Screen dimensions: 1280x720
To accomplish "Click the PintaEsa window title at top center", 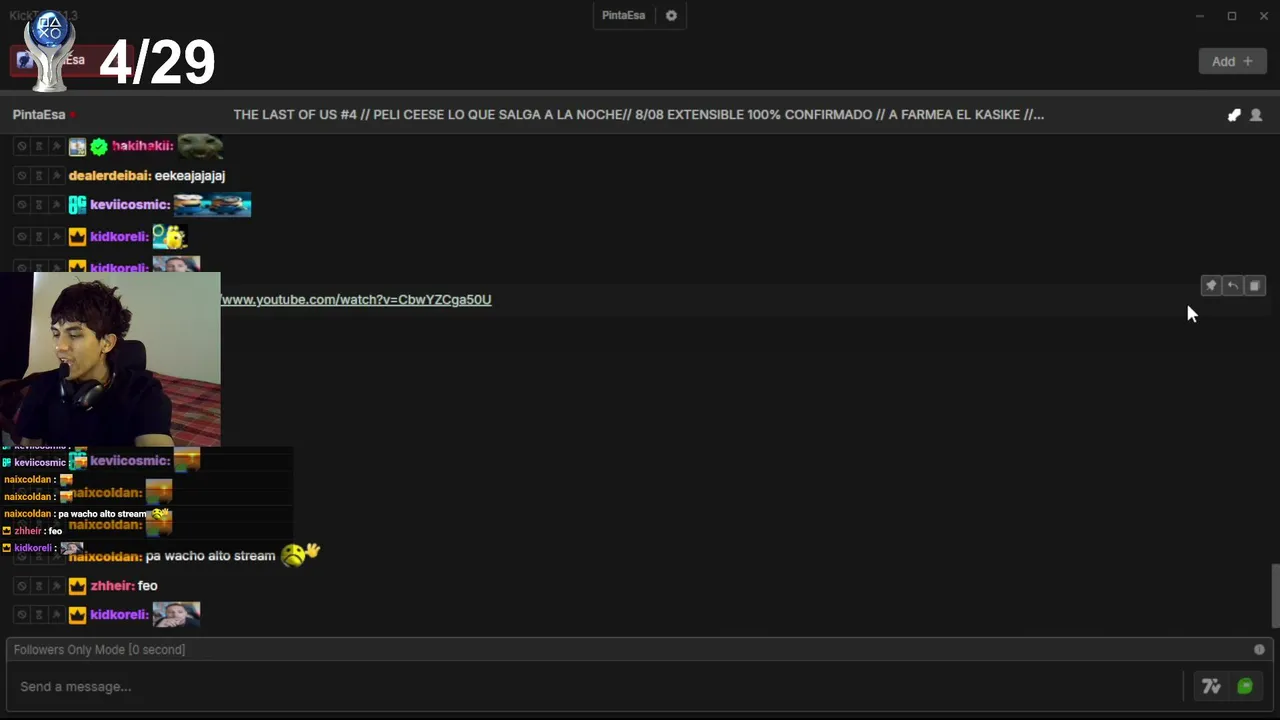I will point(623,16).
